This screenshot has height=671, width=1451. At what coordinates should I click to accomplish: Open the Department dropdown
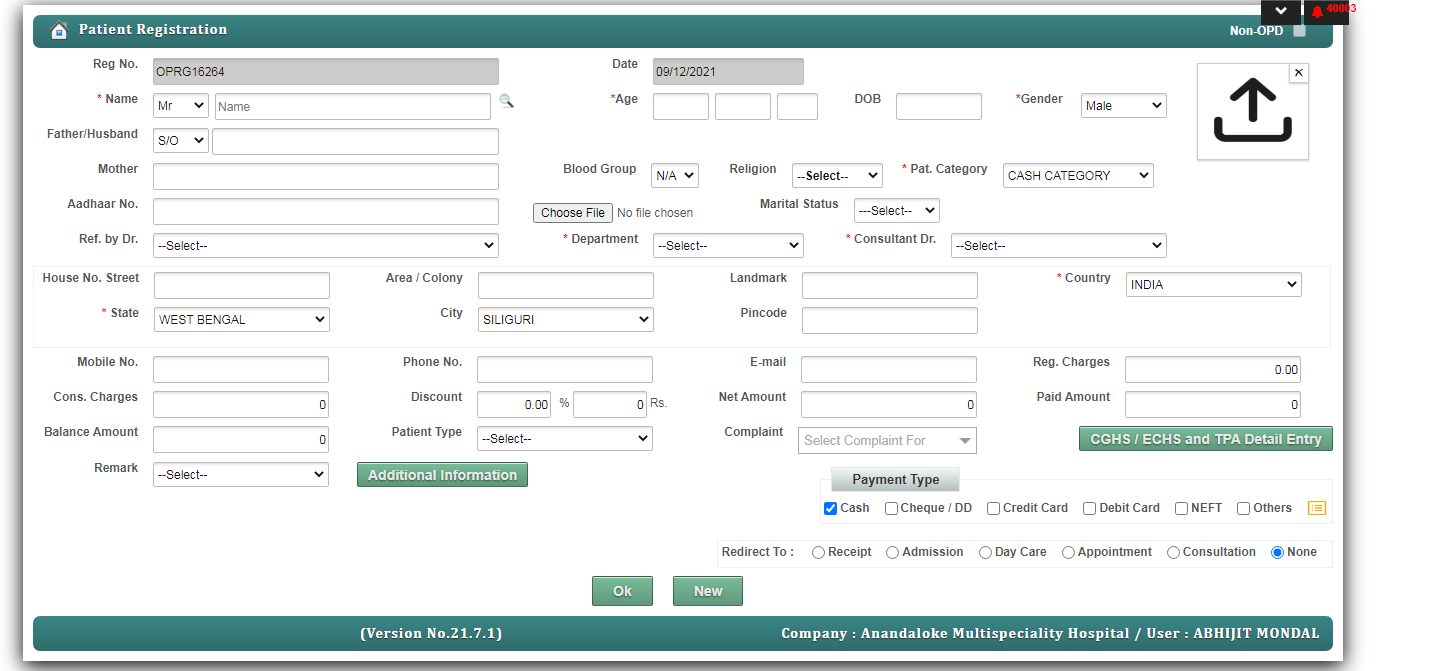pos(728,246)
